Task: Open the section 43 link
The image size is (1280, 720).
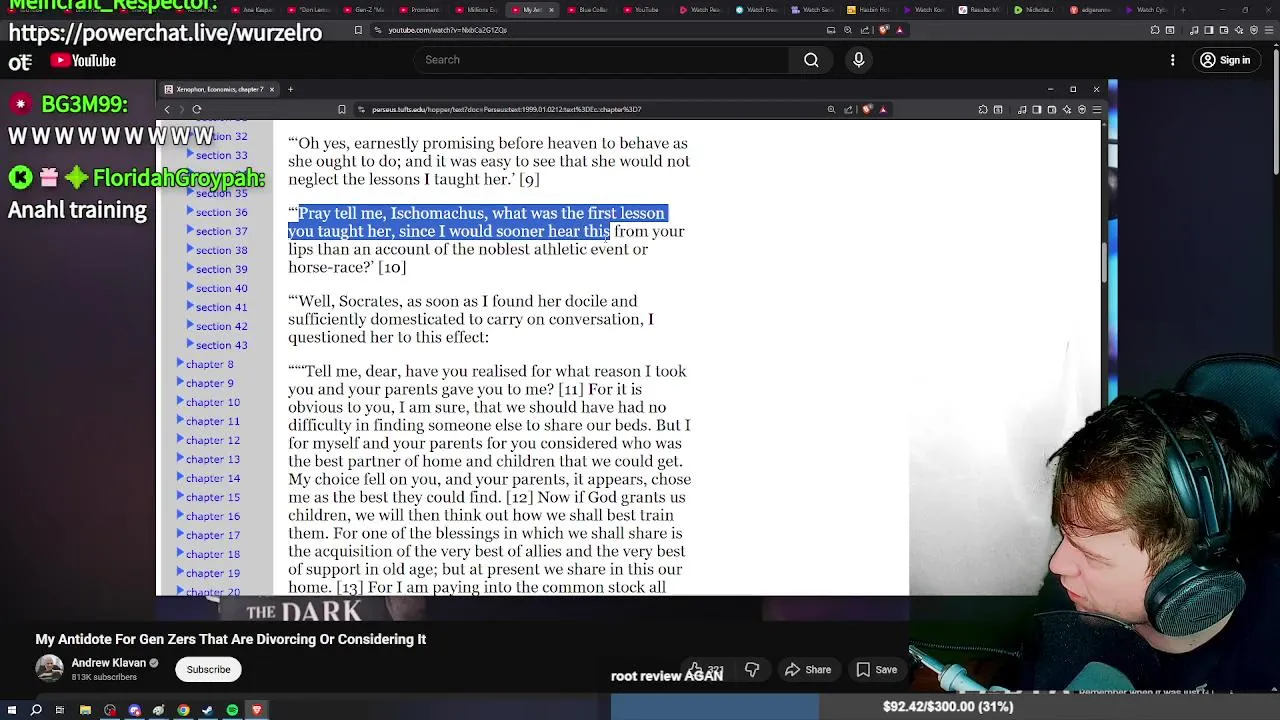Action: (x=221, y=345)
